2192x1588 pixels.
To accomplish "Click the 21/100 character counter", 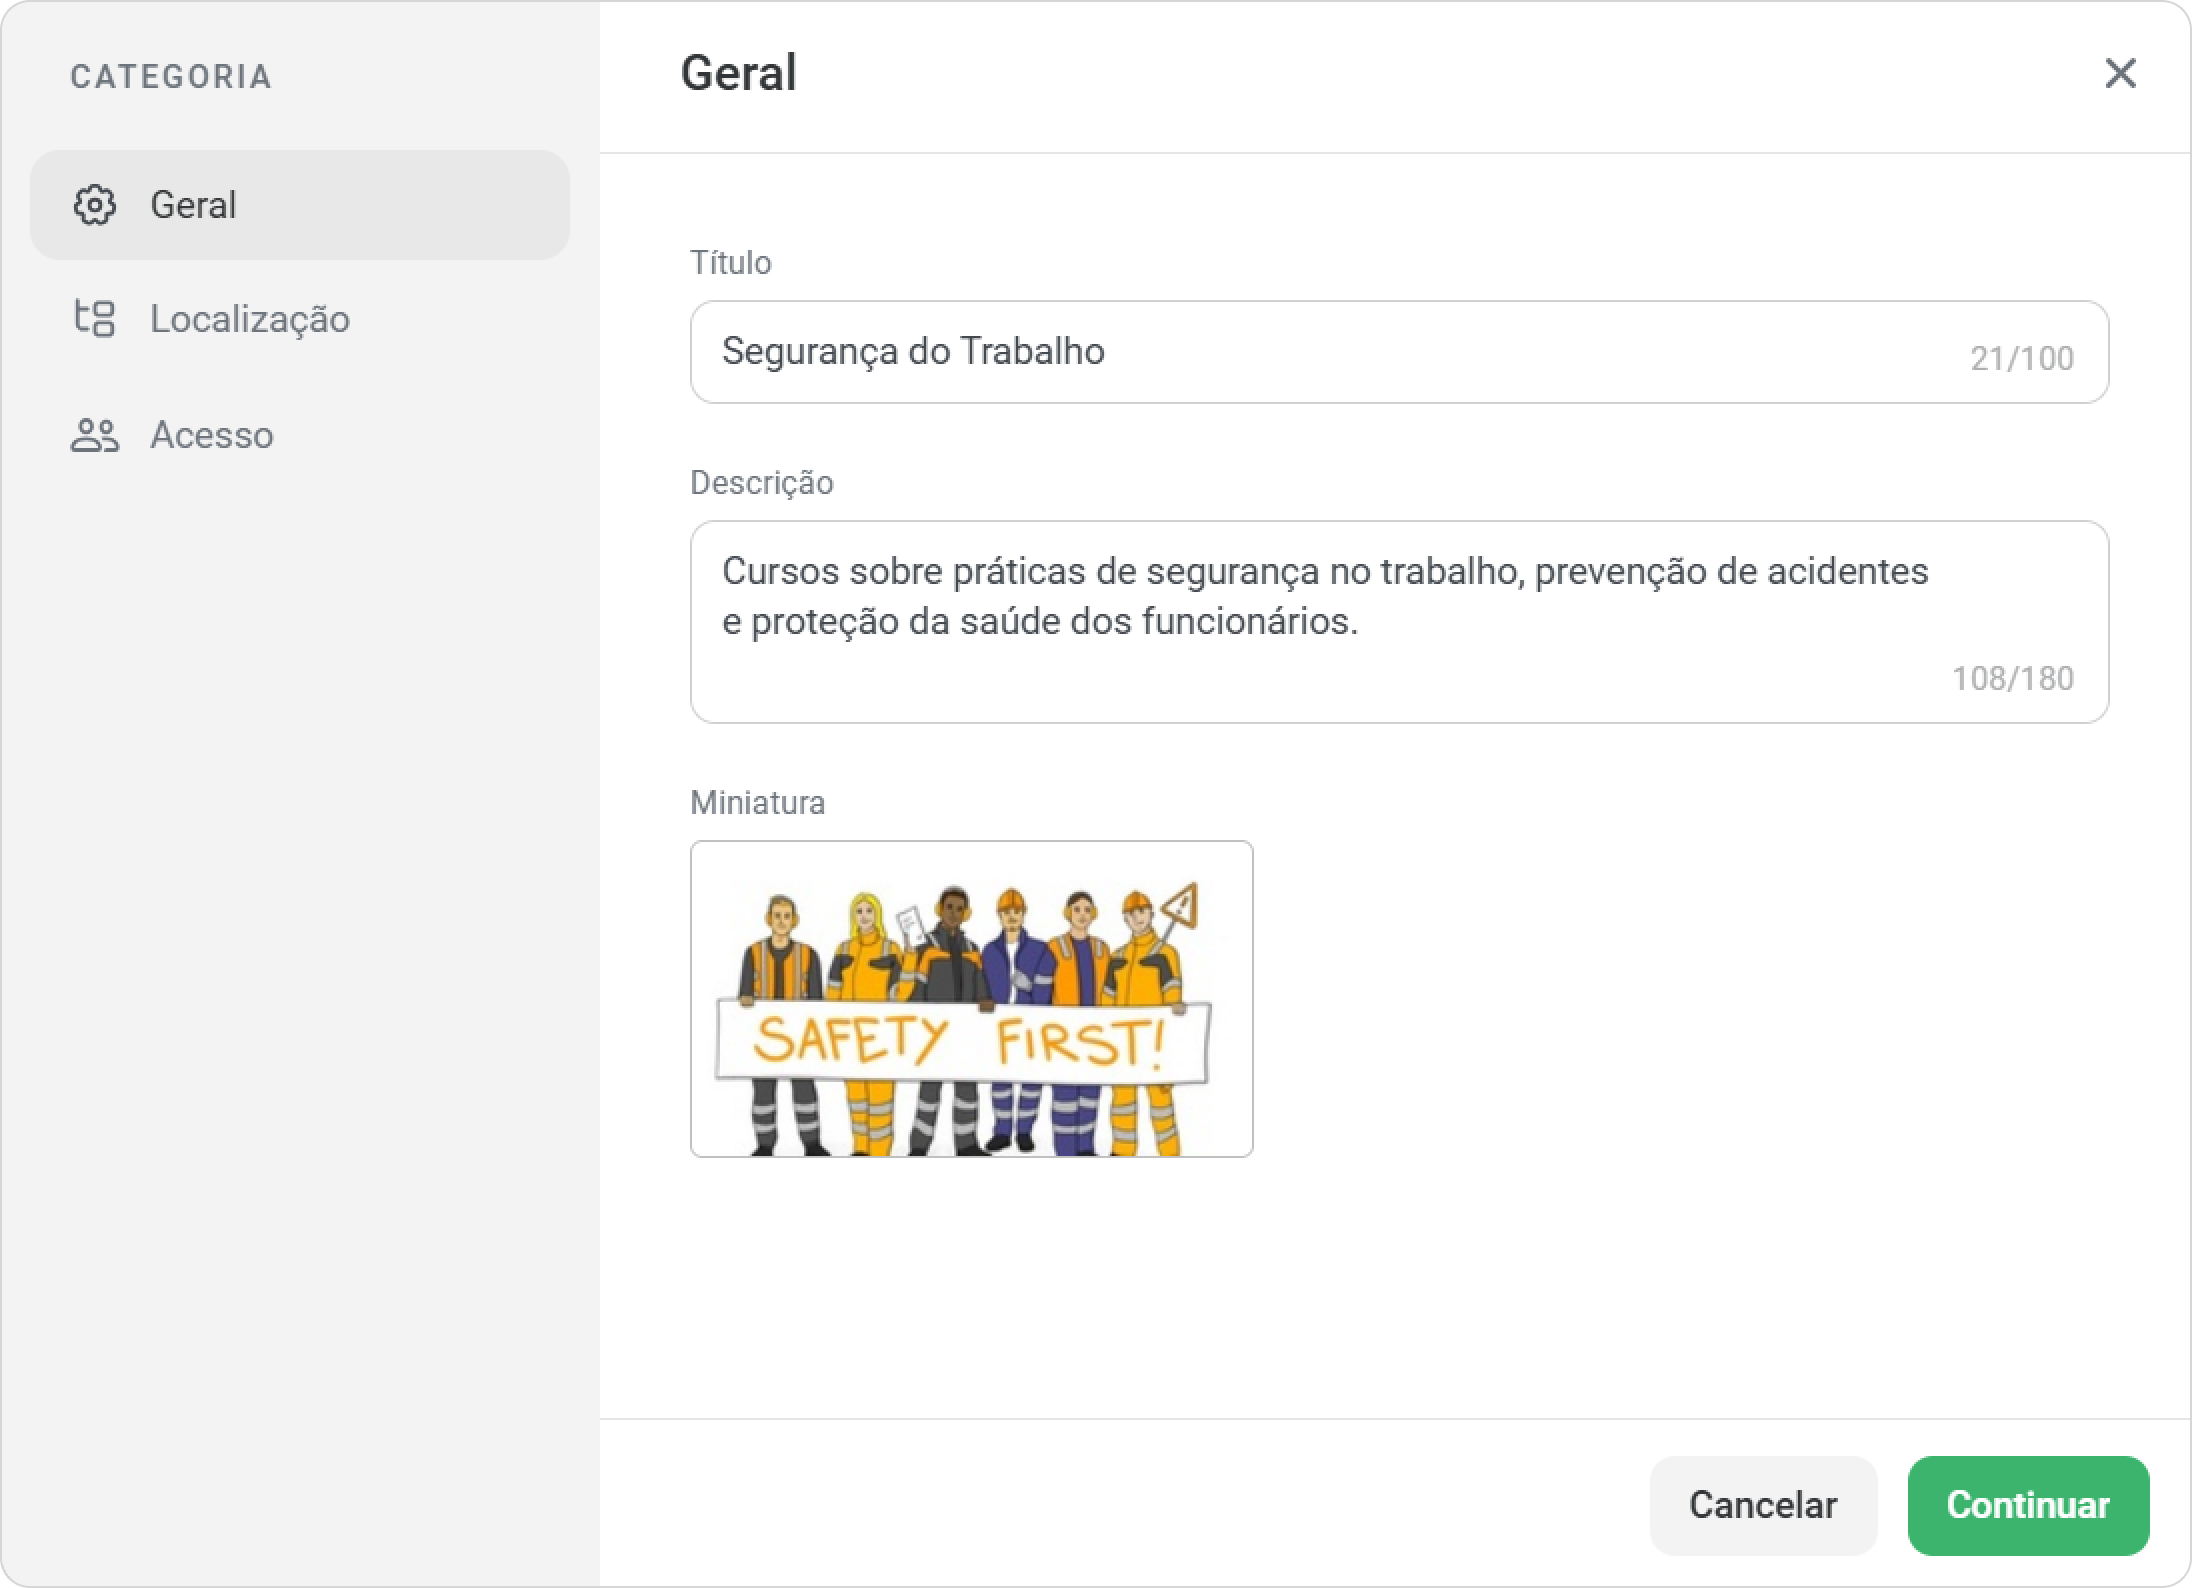I will (2022, 359).
